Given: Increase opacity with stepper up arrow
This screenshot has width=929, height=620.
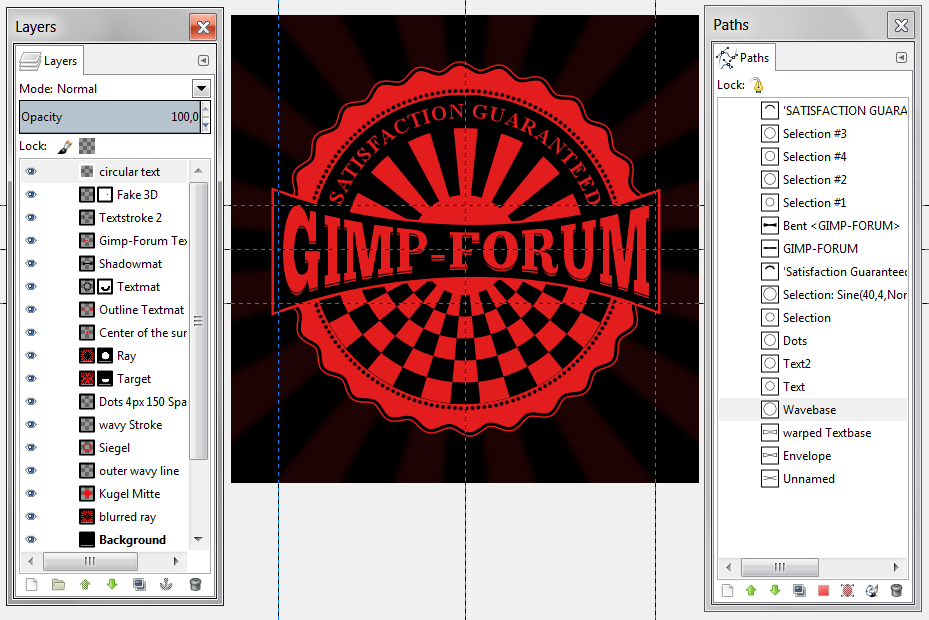Looking at the screenshot, I should pyautogui.click(x=206, y=109).
